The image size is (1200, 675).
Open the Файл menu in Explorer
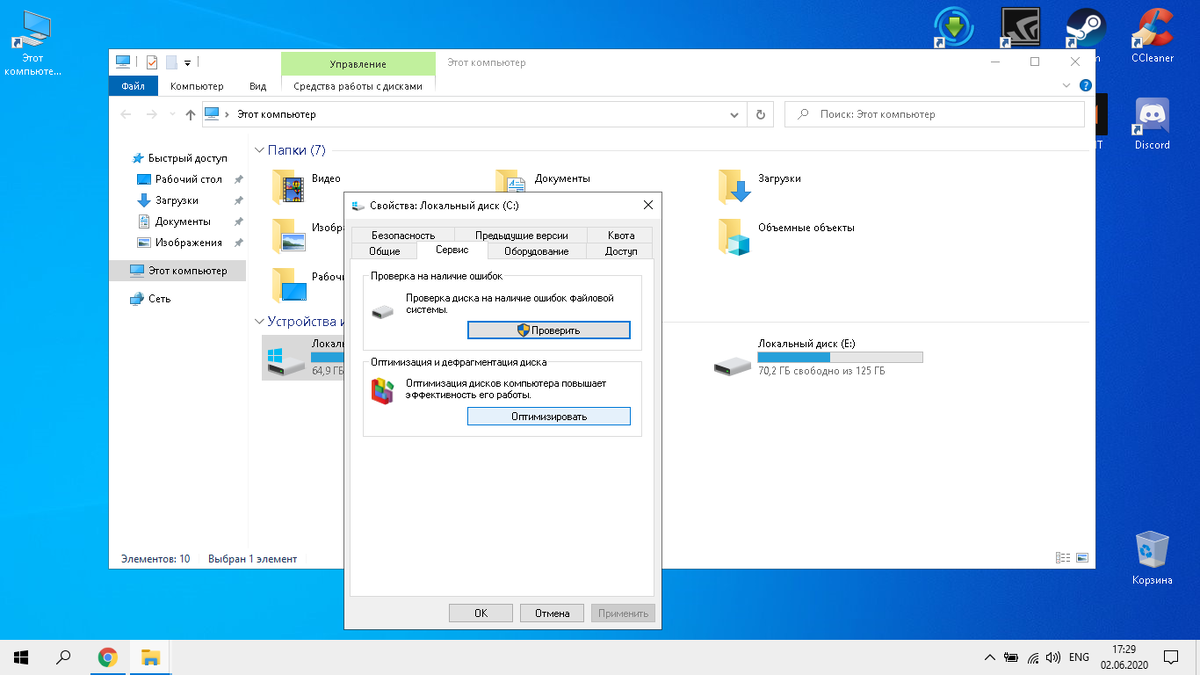(x=133, y=86)
